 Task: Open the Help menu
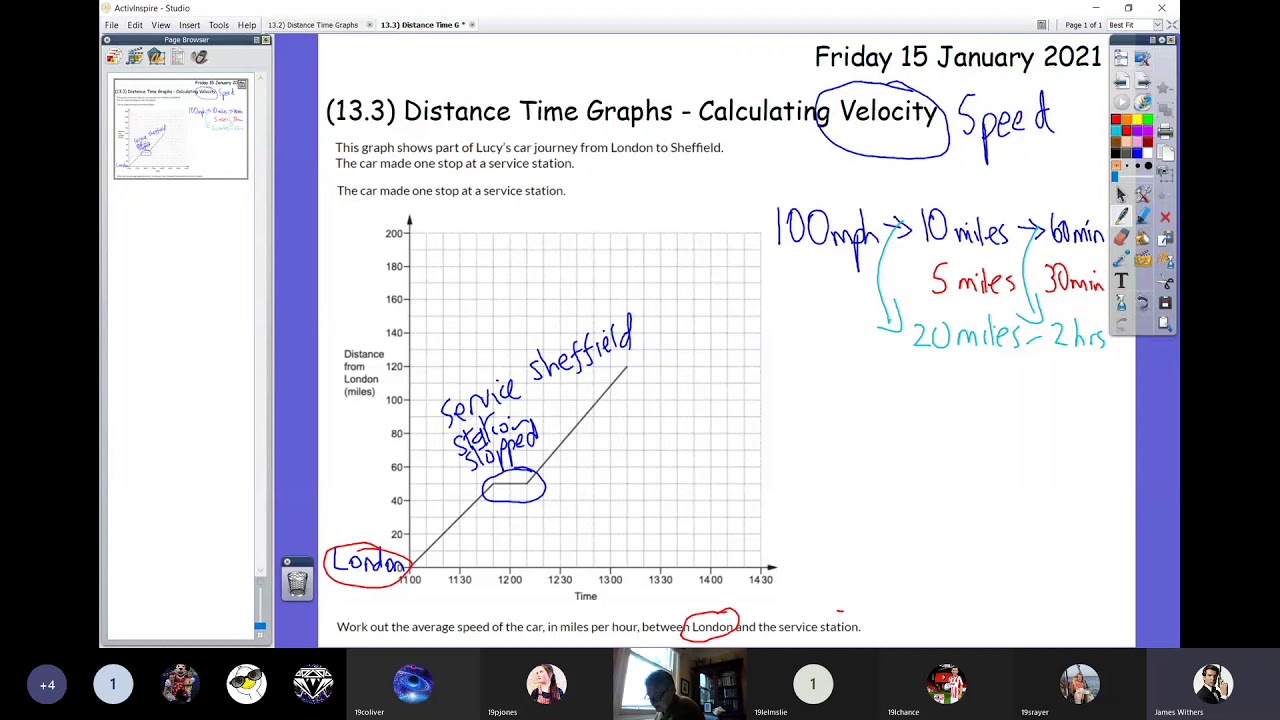click(246, 25)
